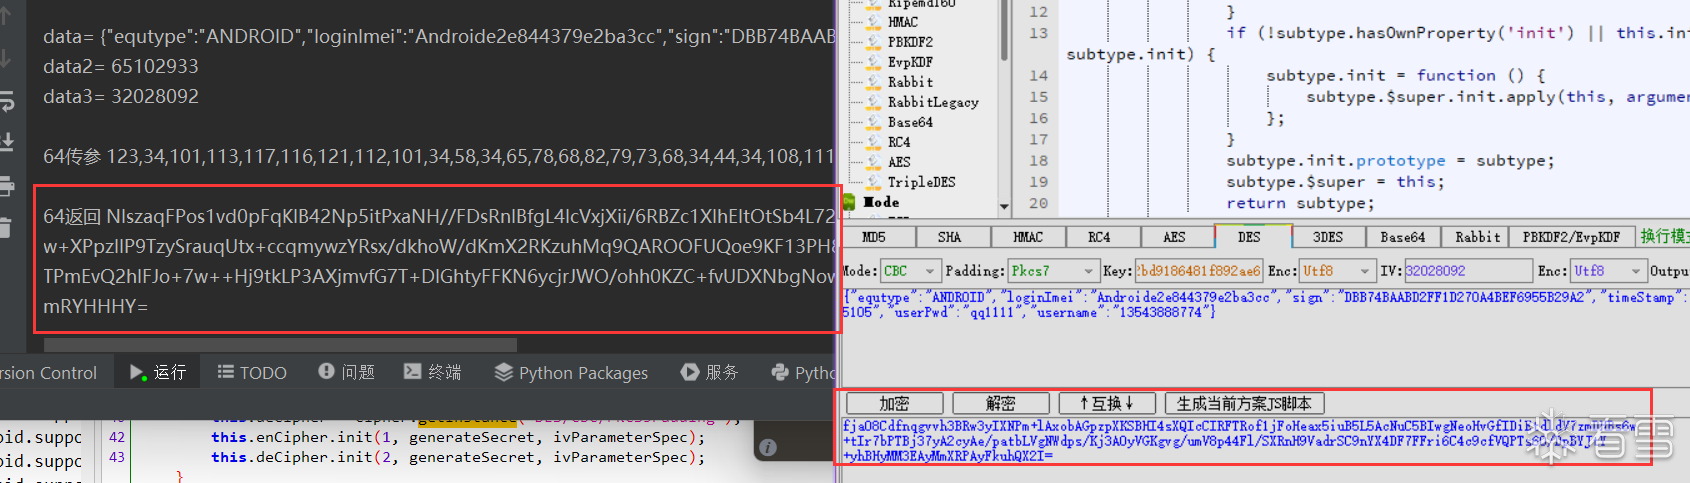Click the console line 'data3= 32028092'
The width and height of the screenshot is (1690, 483).
(121, 96)
